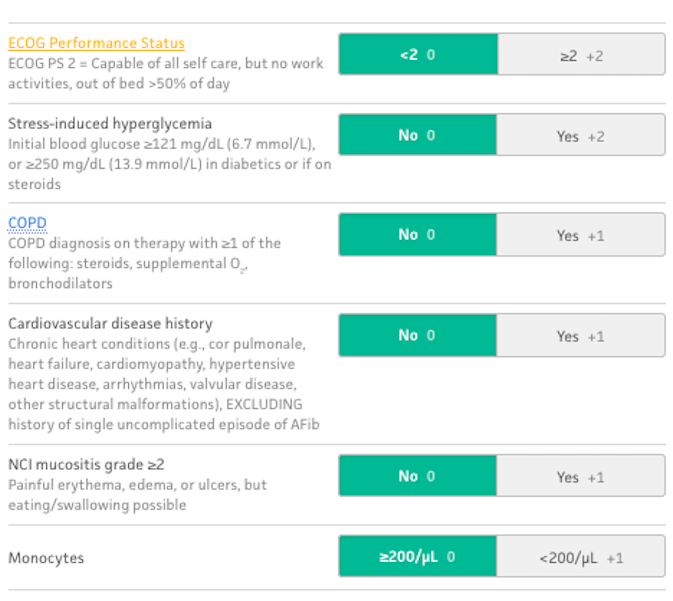Select No for NCI mucositis grade
The image size is (673, 601).
click(x=418, y=476)
